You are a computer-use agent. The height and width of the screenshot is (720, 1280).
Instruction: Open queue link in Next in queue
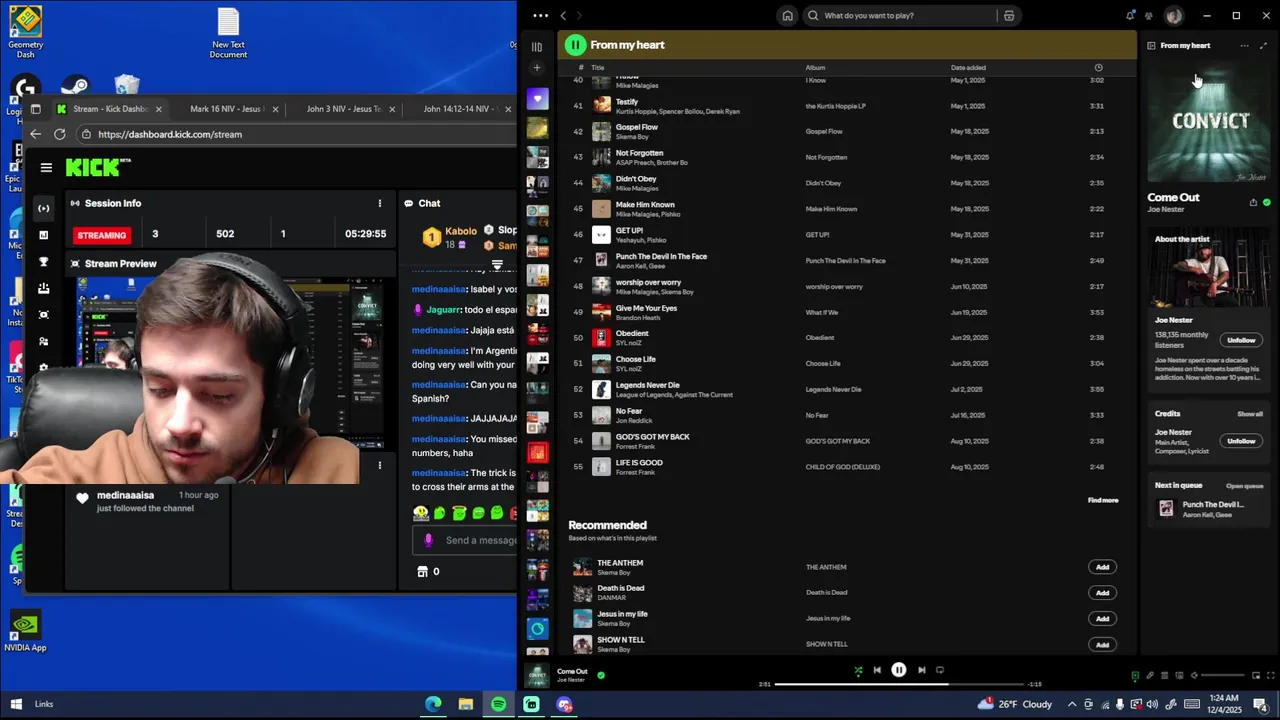(x=1245, y=486)
